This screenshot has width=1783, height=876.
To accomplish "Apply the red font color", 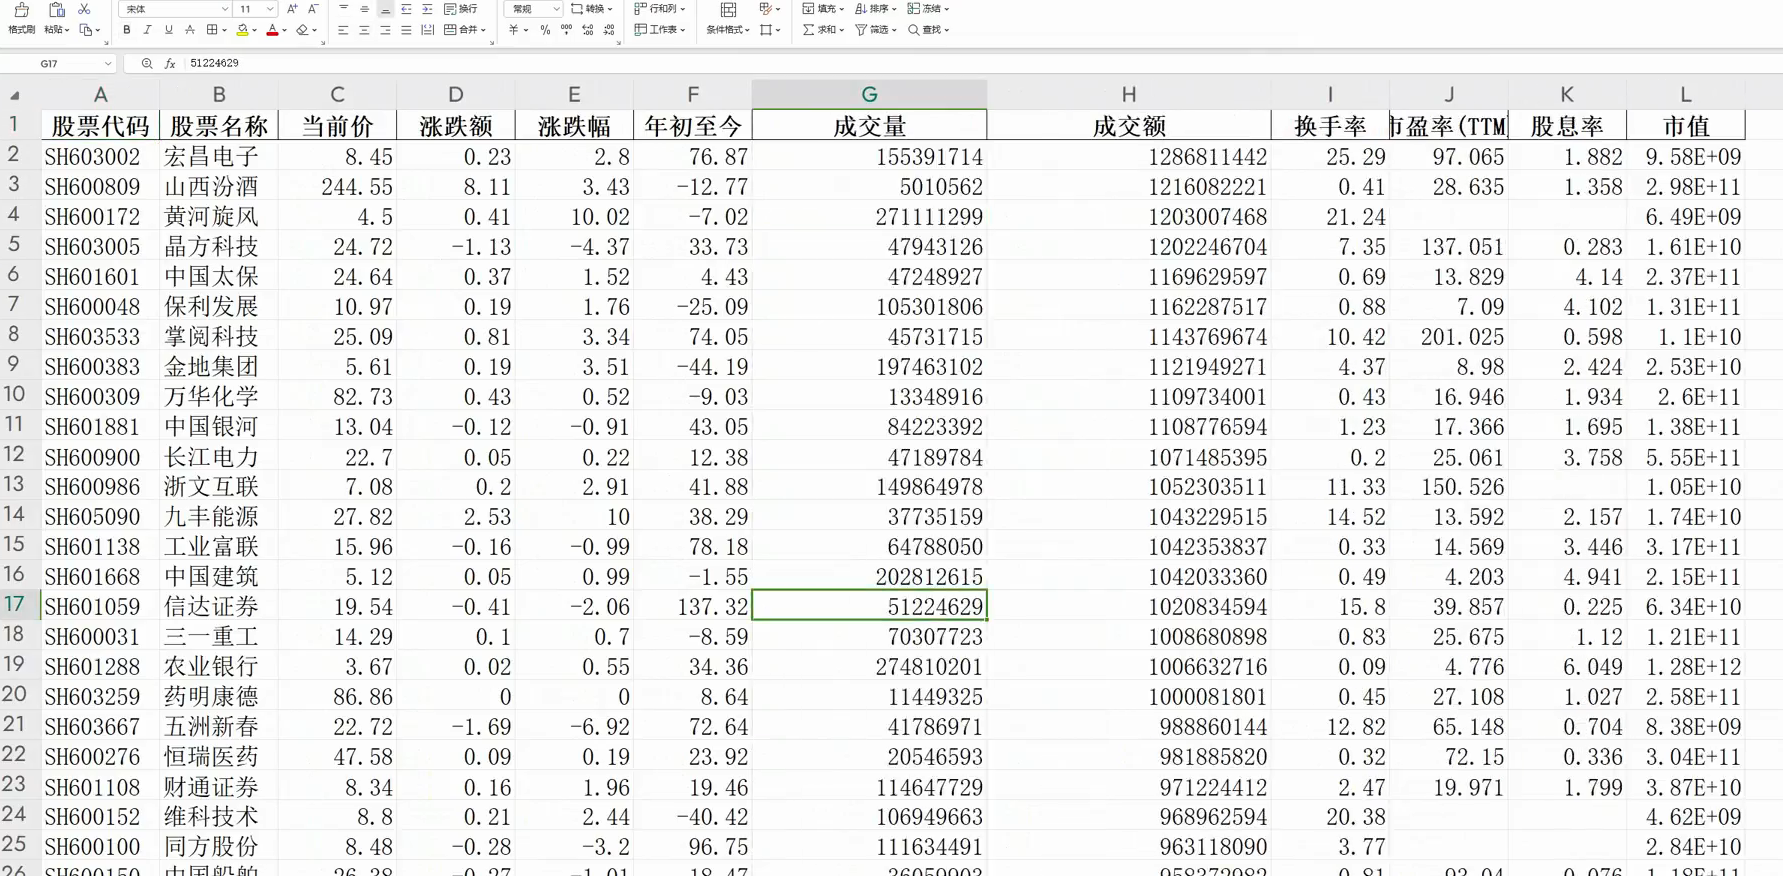I will (272, 30).
